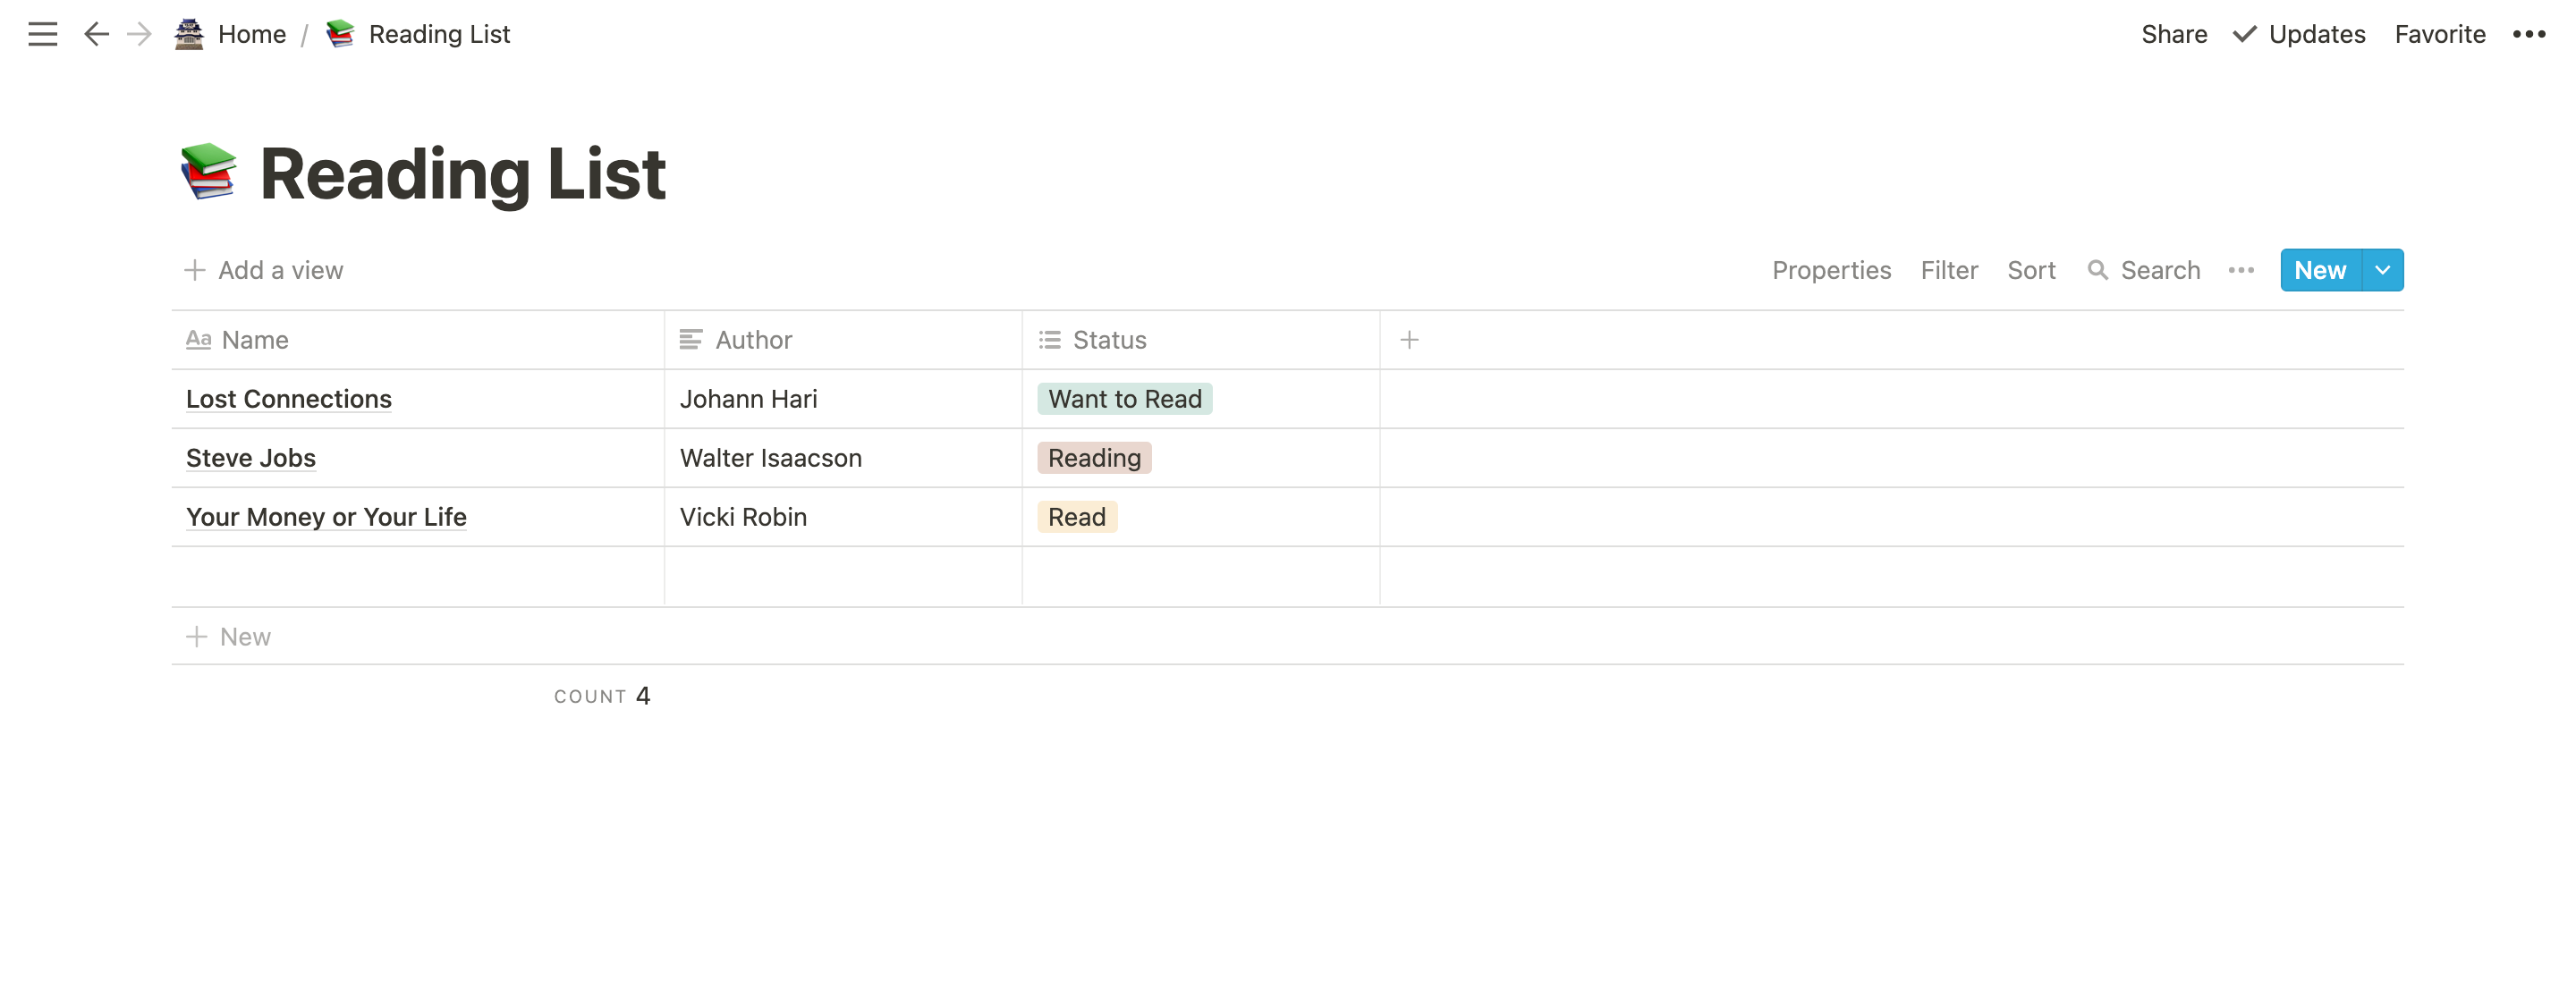The width and height of the screenshot is (2576, 1005).
Task: Click the books emoji beside page title
Action: tap(208, 172)
